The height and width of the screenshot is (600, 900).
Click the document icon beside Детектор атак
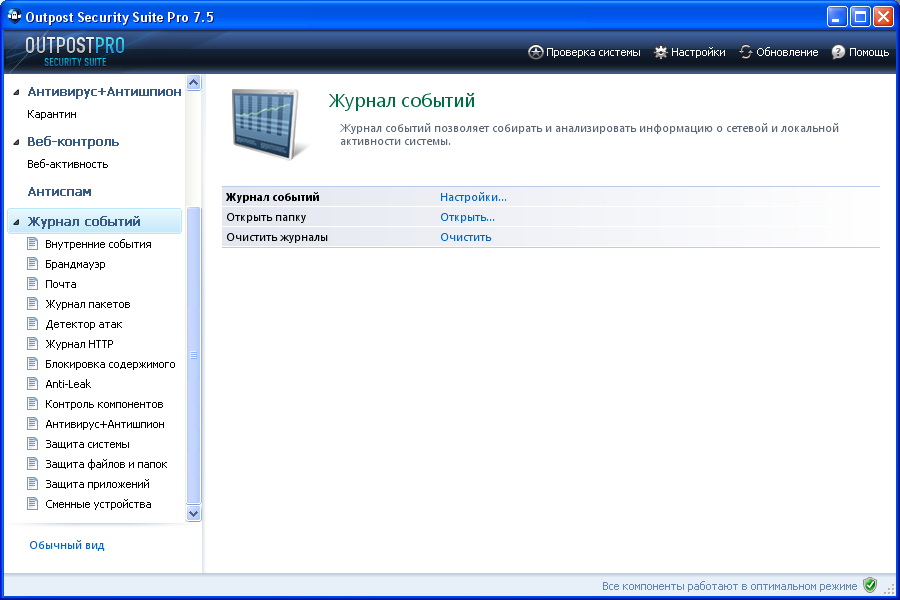point(33,324)
